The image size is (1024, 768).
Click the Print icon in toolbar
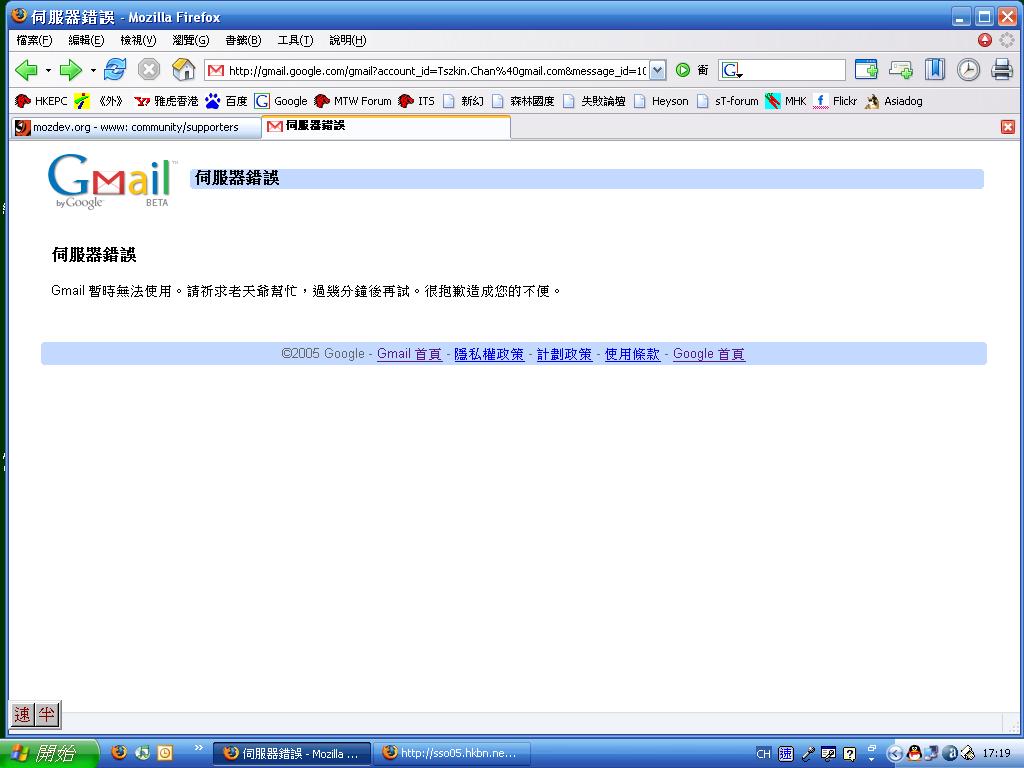[1001, 69]
